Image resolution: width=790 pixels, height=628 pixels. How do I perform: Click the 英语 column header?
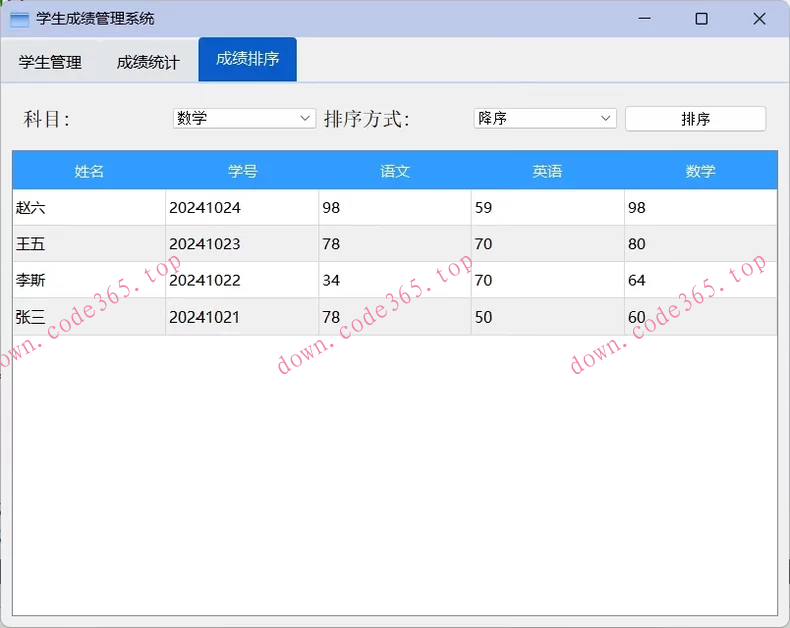[547, 171]
